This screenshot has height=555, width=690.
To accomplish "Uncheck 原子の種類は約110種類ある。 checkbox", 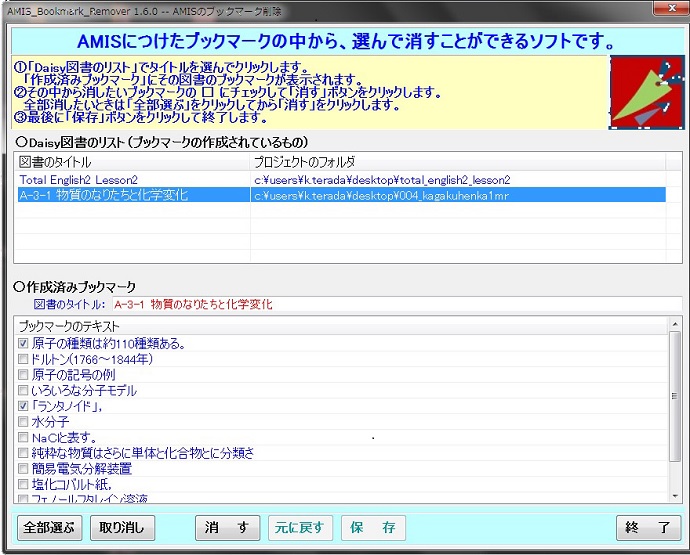I will point(23,343).
